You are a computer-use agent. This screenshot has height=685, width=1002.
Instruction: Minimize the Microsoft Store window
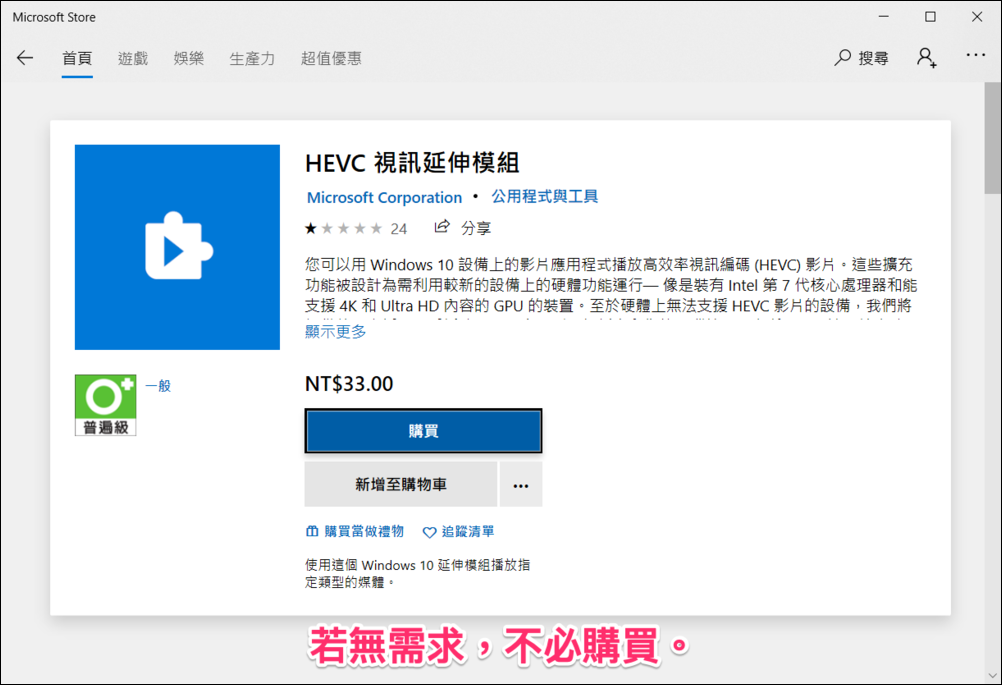pyautogui.click(x=883, y=17)
